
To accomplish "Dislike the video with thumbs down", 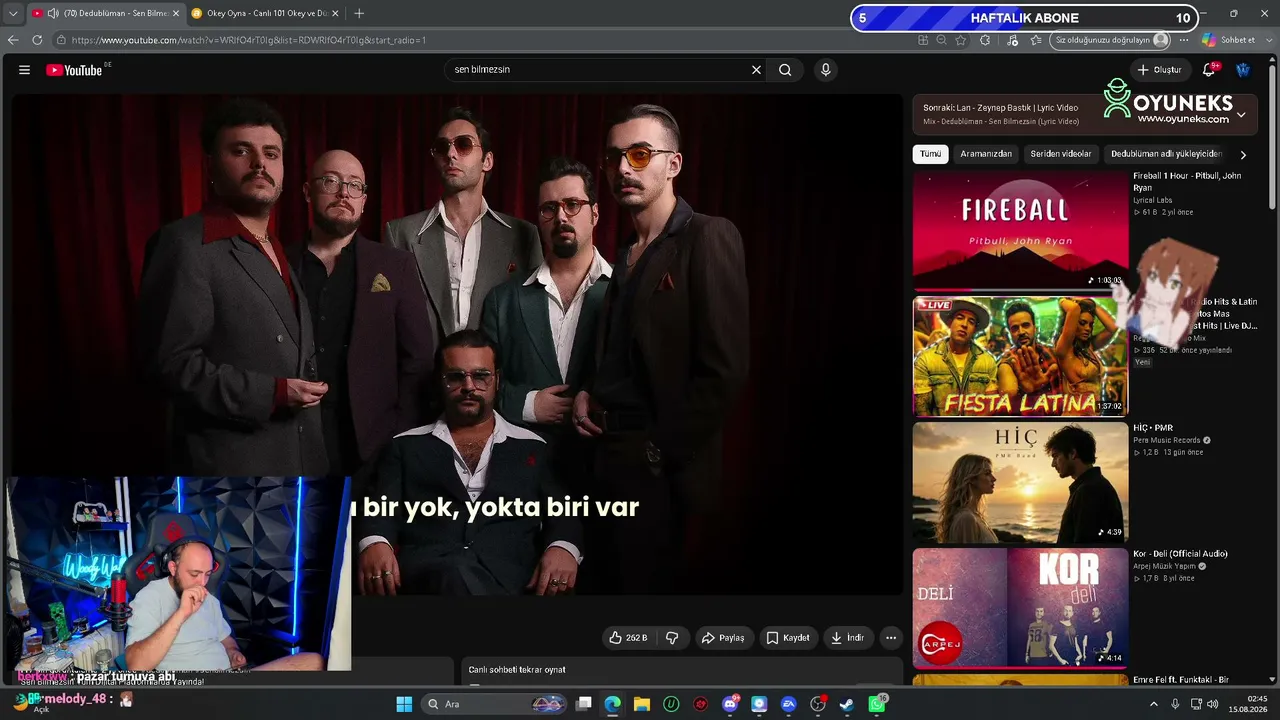I will click(672, 638).
